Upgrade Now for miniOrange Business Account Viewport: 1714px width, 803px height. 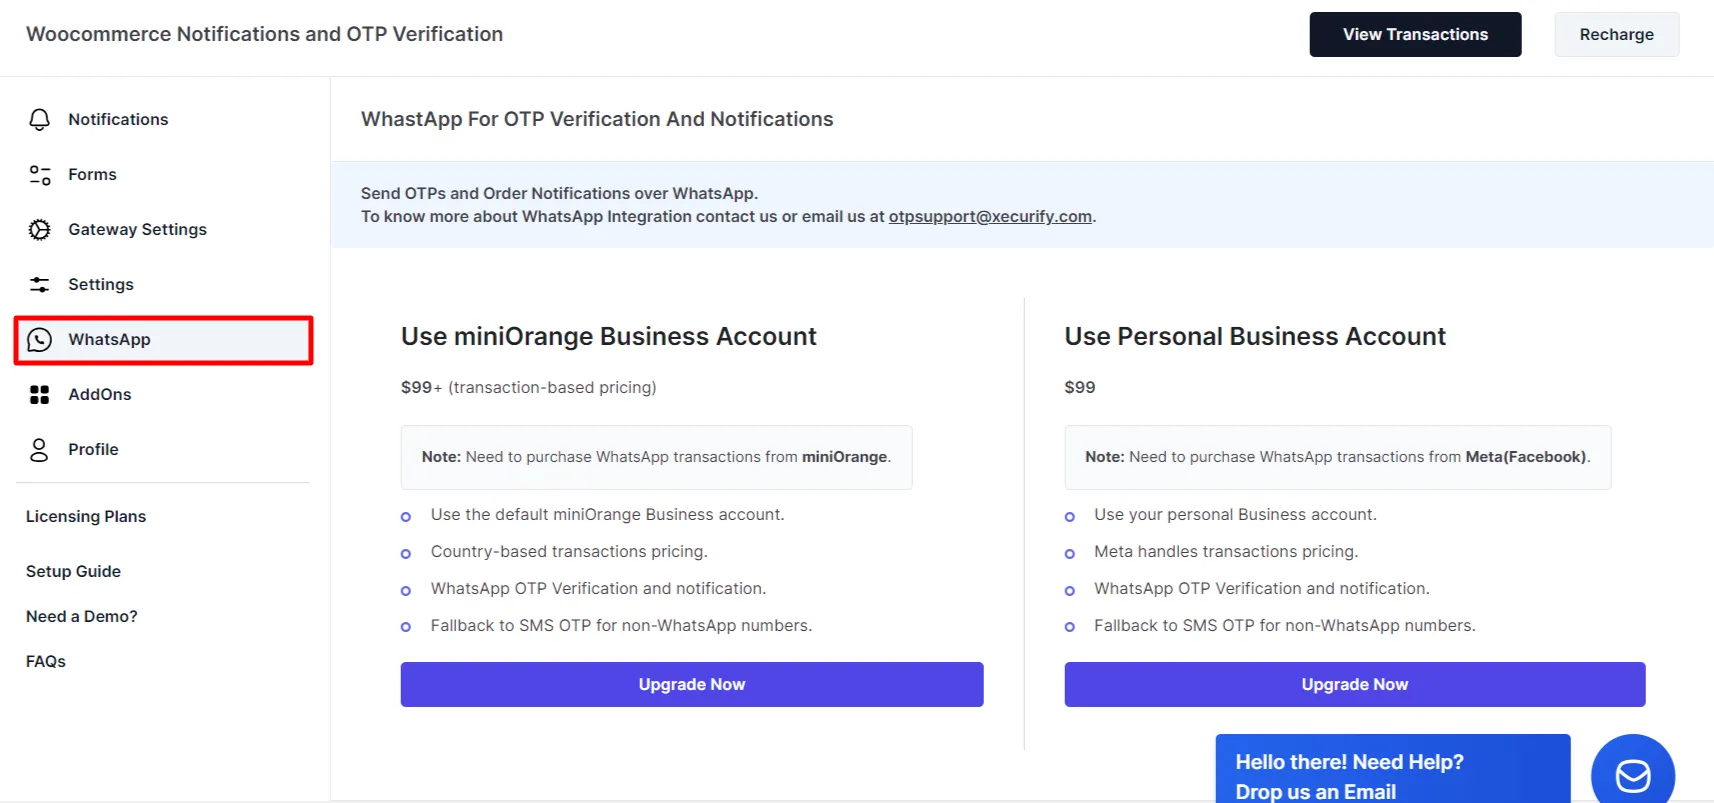tap(692, 684)
